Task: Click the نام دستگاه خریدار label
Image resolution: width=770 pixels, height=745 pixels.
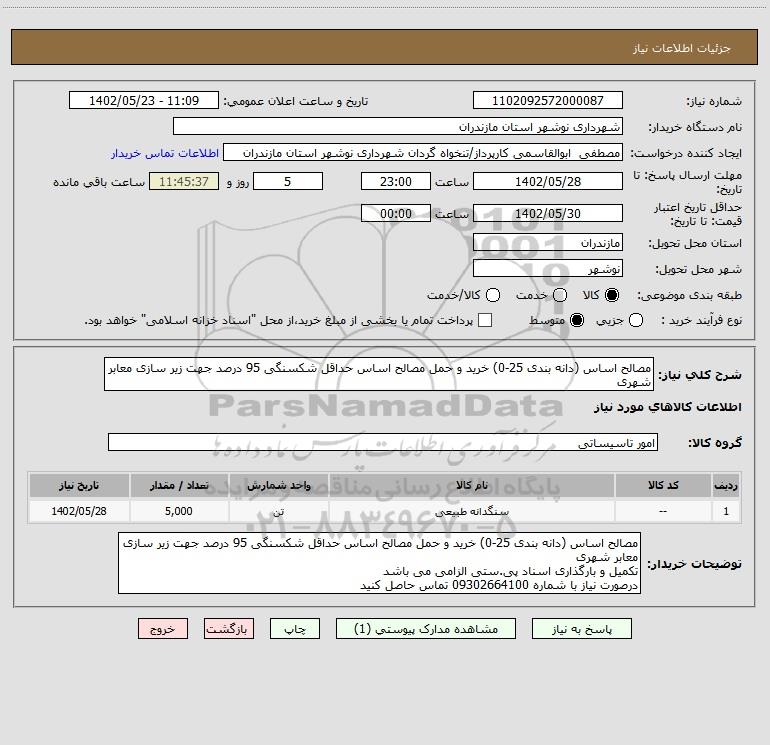Action: point(695,127)
